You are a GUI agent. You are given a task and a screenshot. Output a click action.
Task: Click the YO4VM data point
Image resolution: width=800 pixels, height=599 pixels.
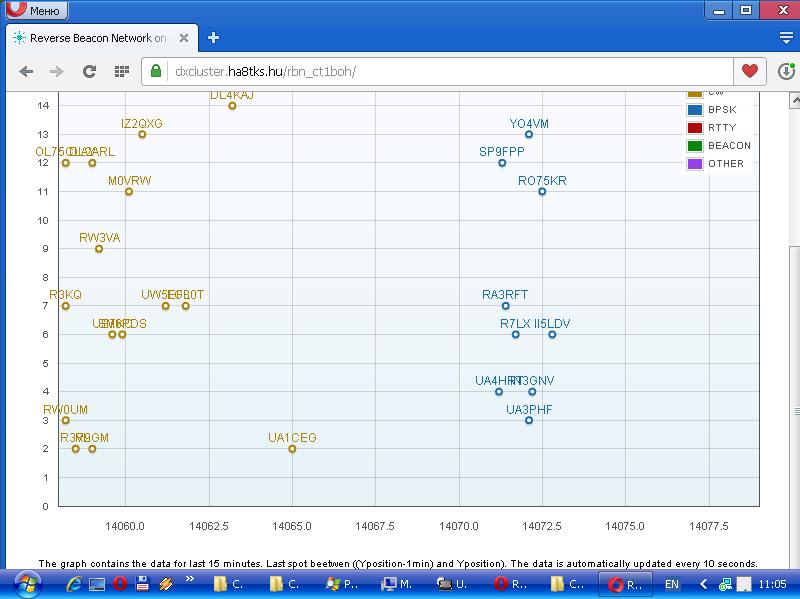point(529,134)
